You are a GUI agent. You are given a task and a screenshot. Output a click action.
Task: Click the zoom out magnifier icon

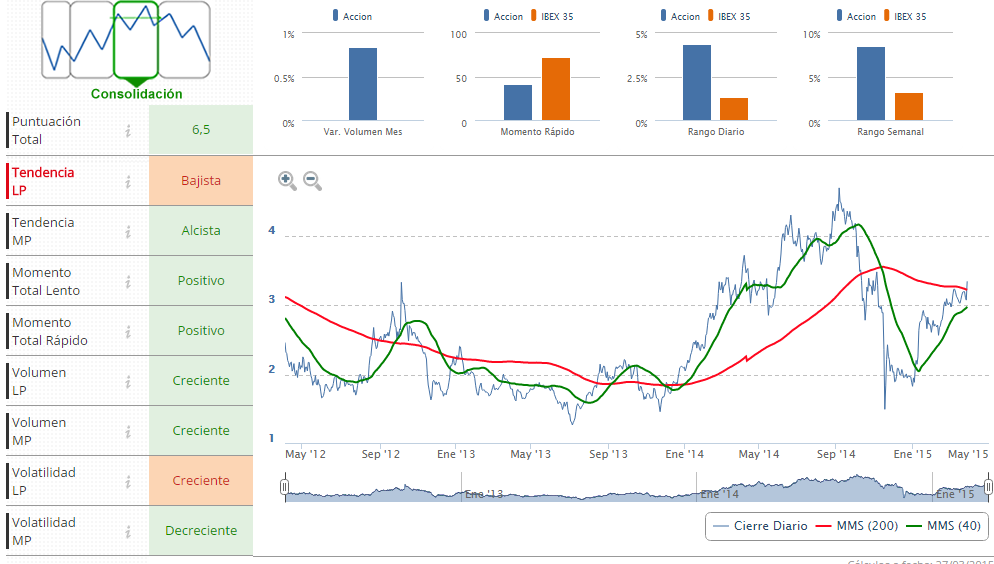[312, 181]
